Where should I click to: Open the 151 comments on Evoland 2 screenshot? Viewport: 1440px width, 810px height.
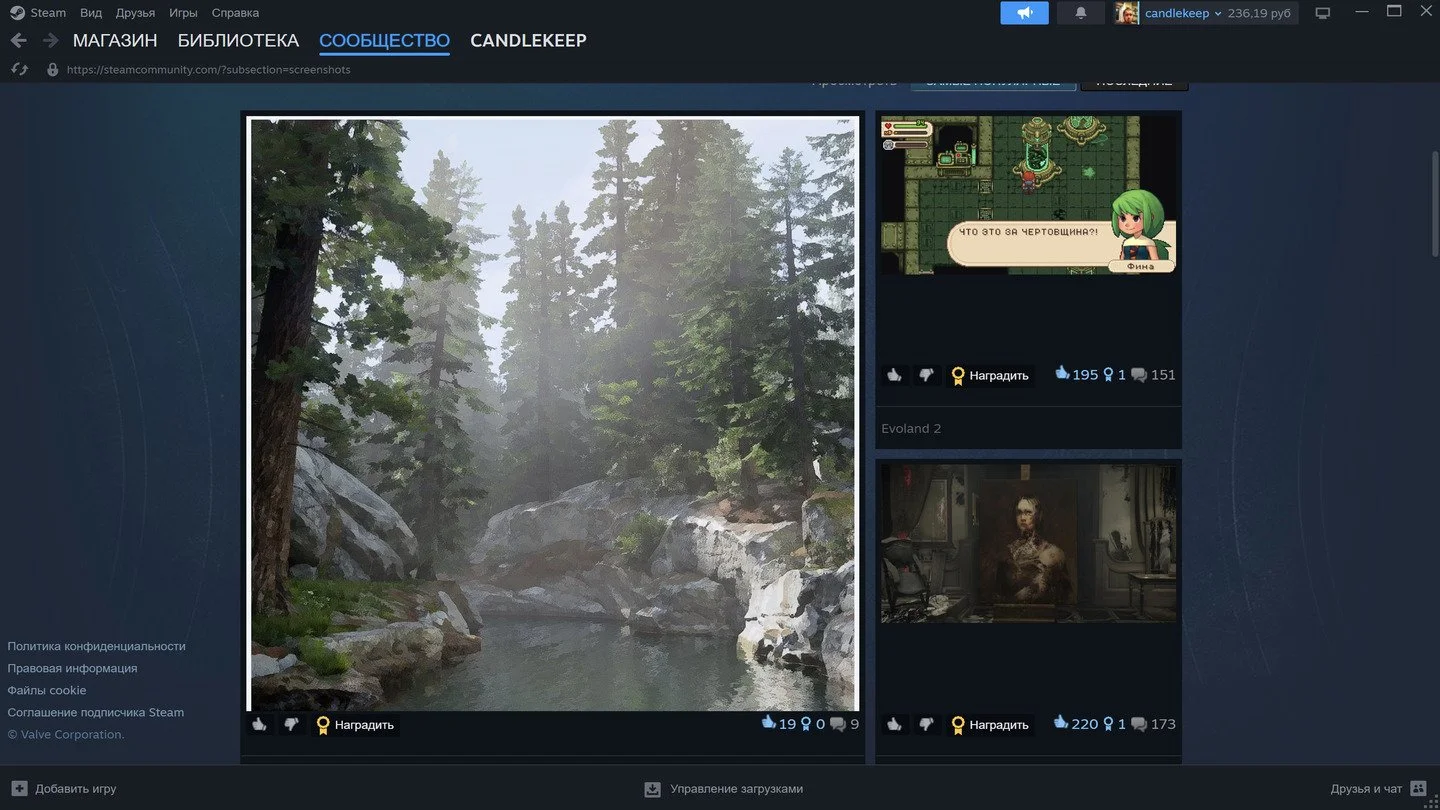coord(1153,375)
